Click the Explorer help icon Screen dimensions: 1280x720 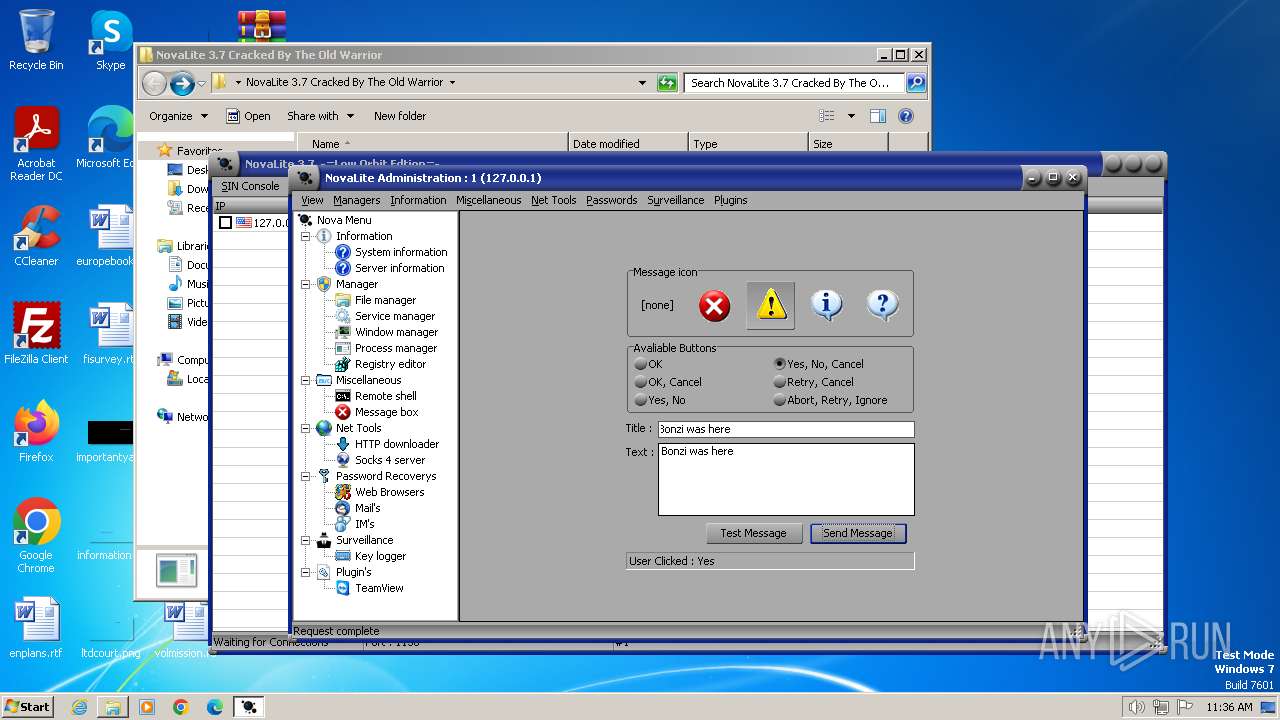(x=906, y=116)
